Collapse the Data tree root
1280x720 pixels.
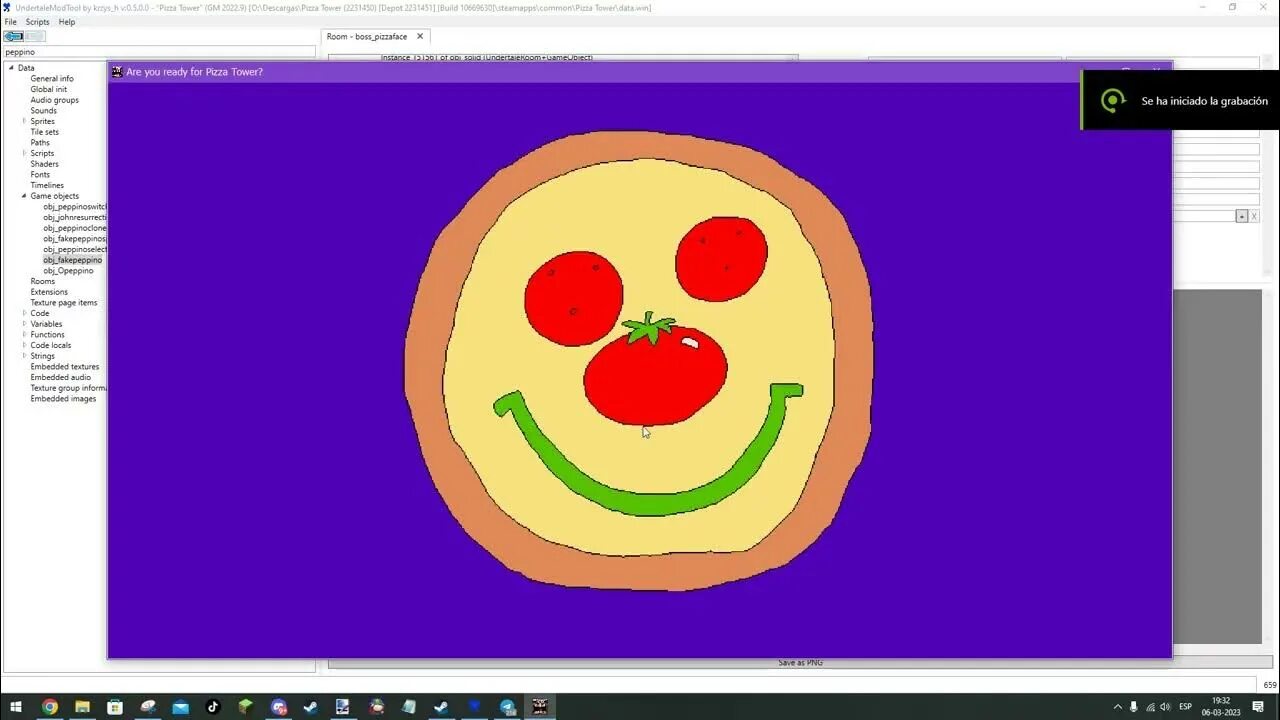(x=11, y=68)
